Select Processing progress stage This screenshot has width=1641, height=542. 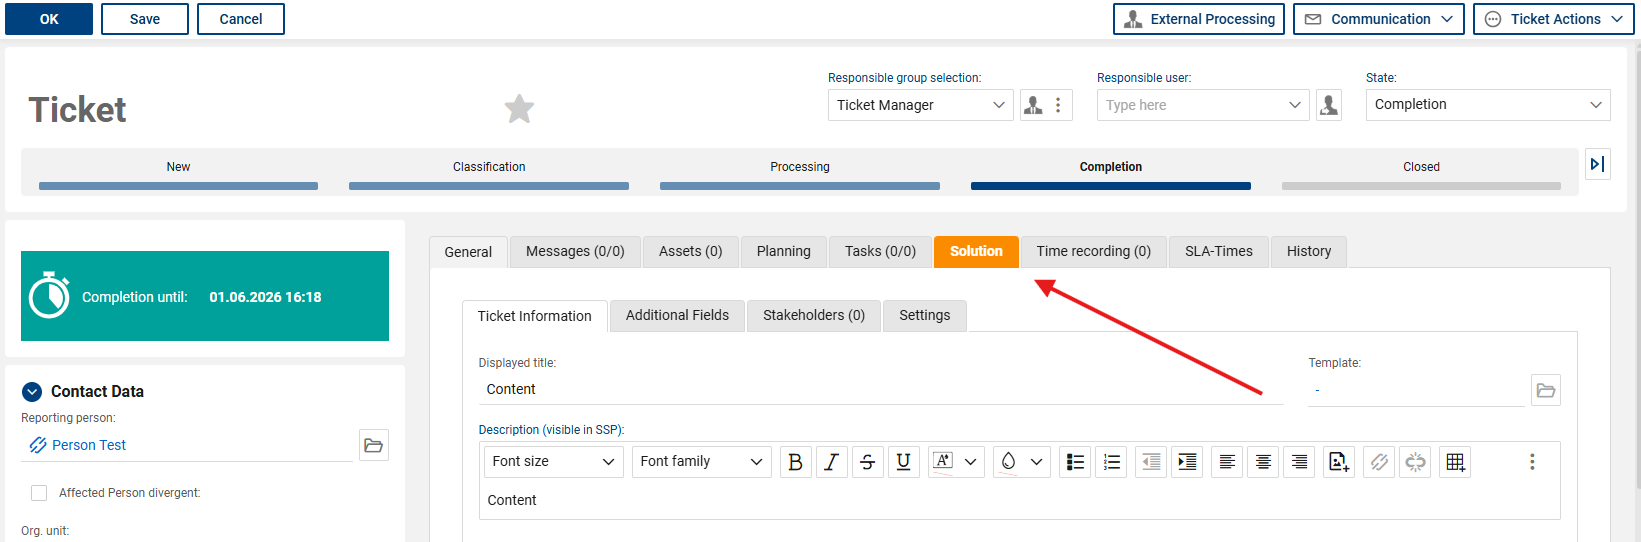click(800, 173)
